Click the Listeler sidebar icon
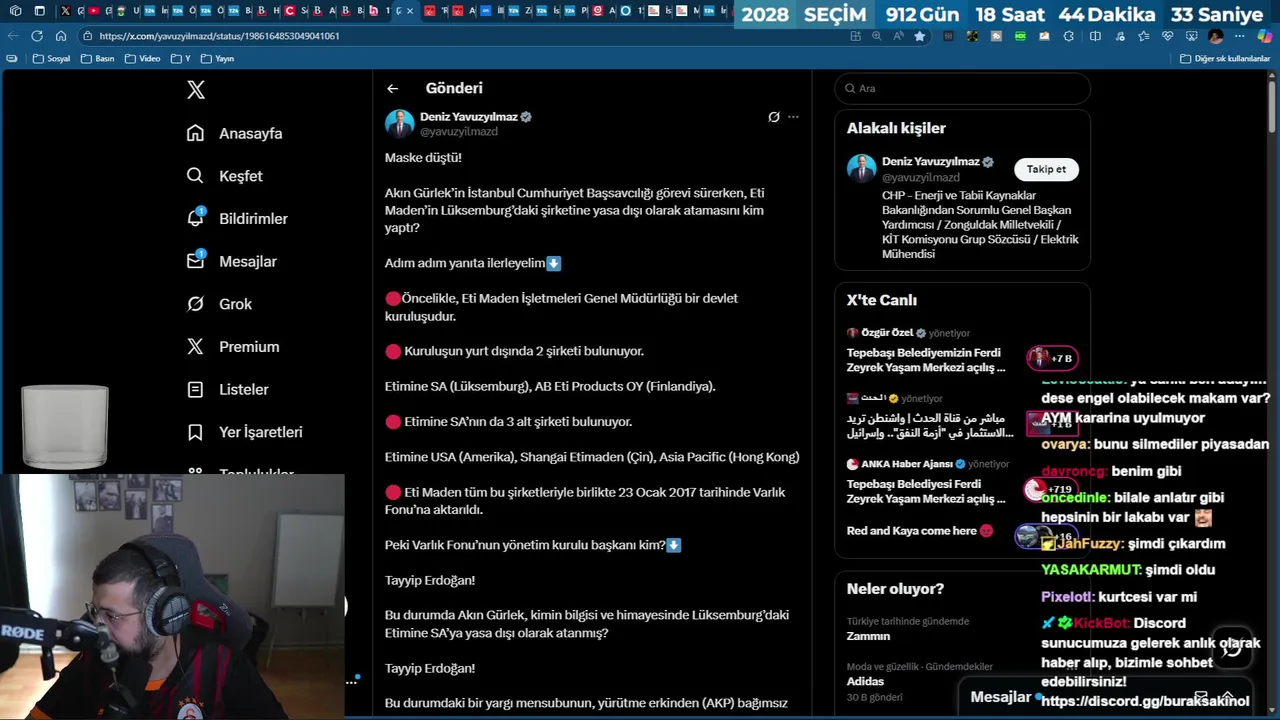1280x720 pixels. (195, 389)
